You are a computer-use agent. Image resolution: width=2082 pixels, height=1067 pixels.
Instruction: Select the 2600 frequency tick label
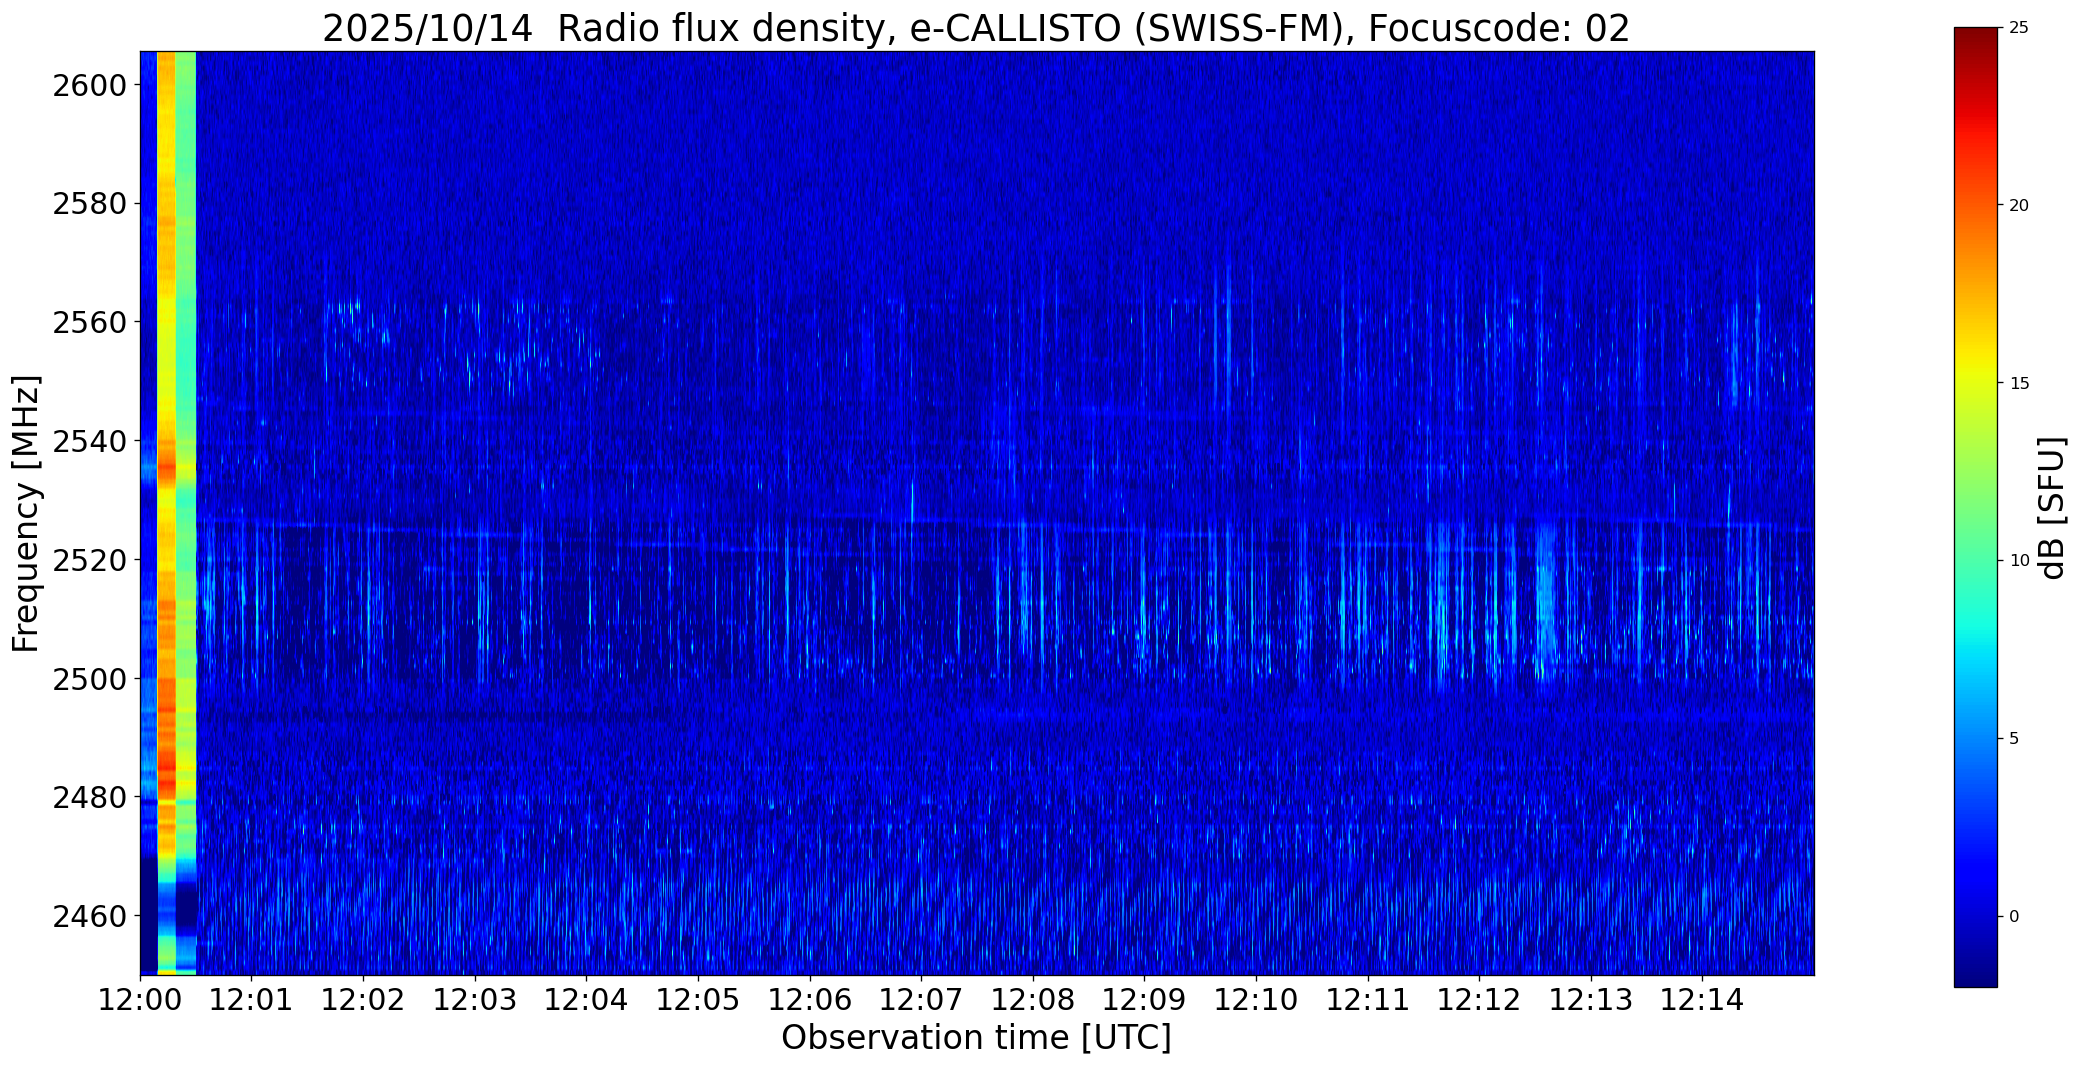click(90, 85)
